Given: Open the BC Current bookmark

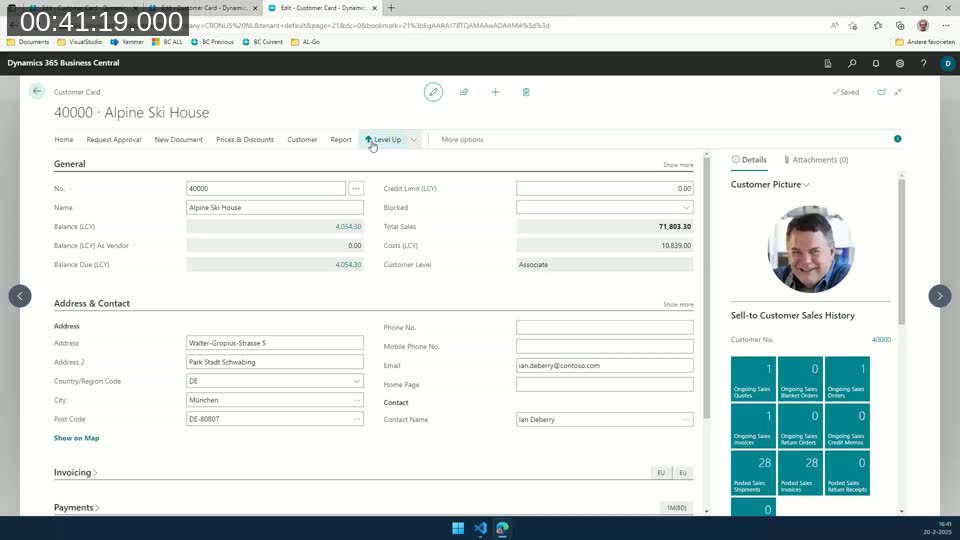Looking at the screenshot, I should 263,42.
